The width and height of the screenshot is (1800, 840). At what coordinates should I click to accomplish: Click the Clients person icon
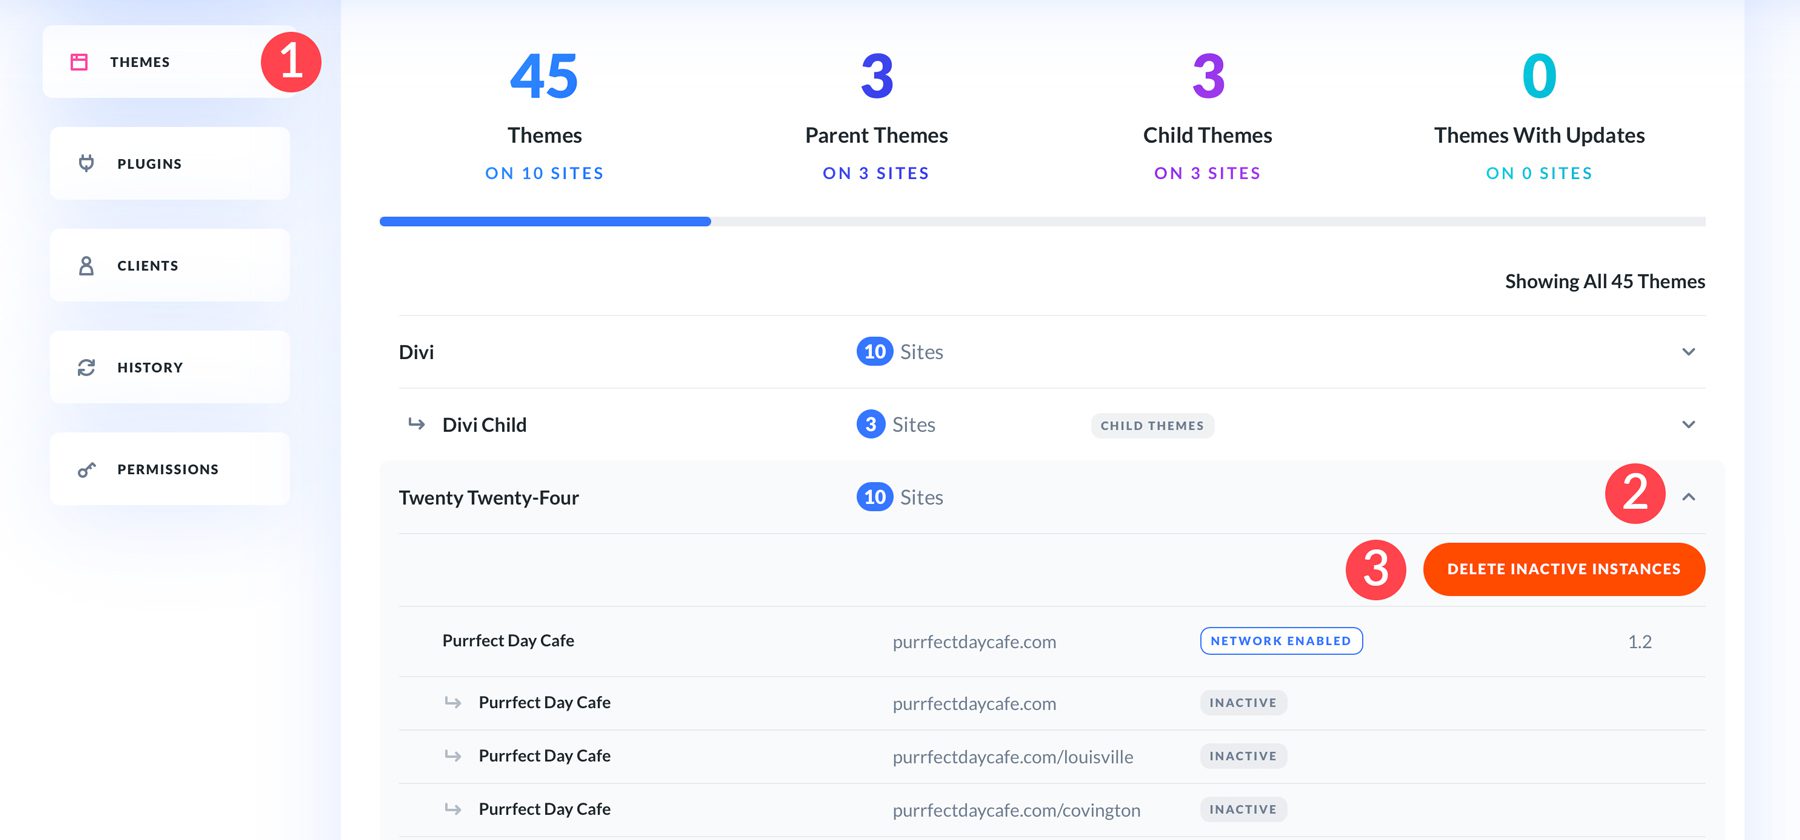pyautogui.click(x=87, y=265)
